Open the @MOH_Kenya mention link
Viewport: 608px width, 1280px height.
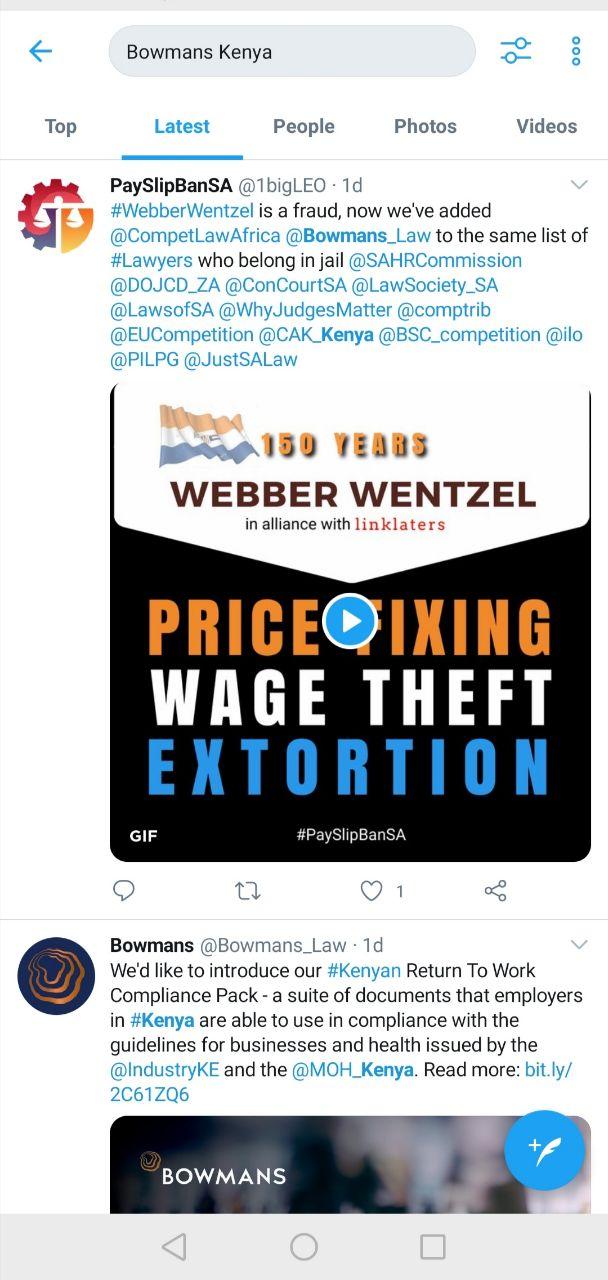click(353, 1070)
